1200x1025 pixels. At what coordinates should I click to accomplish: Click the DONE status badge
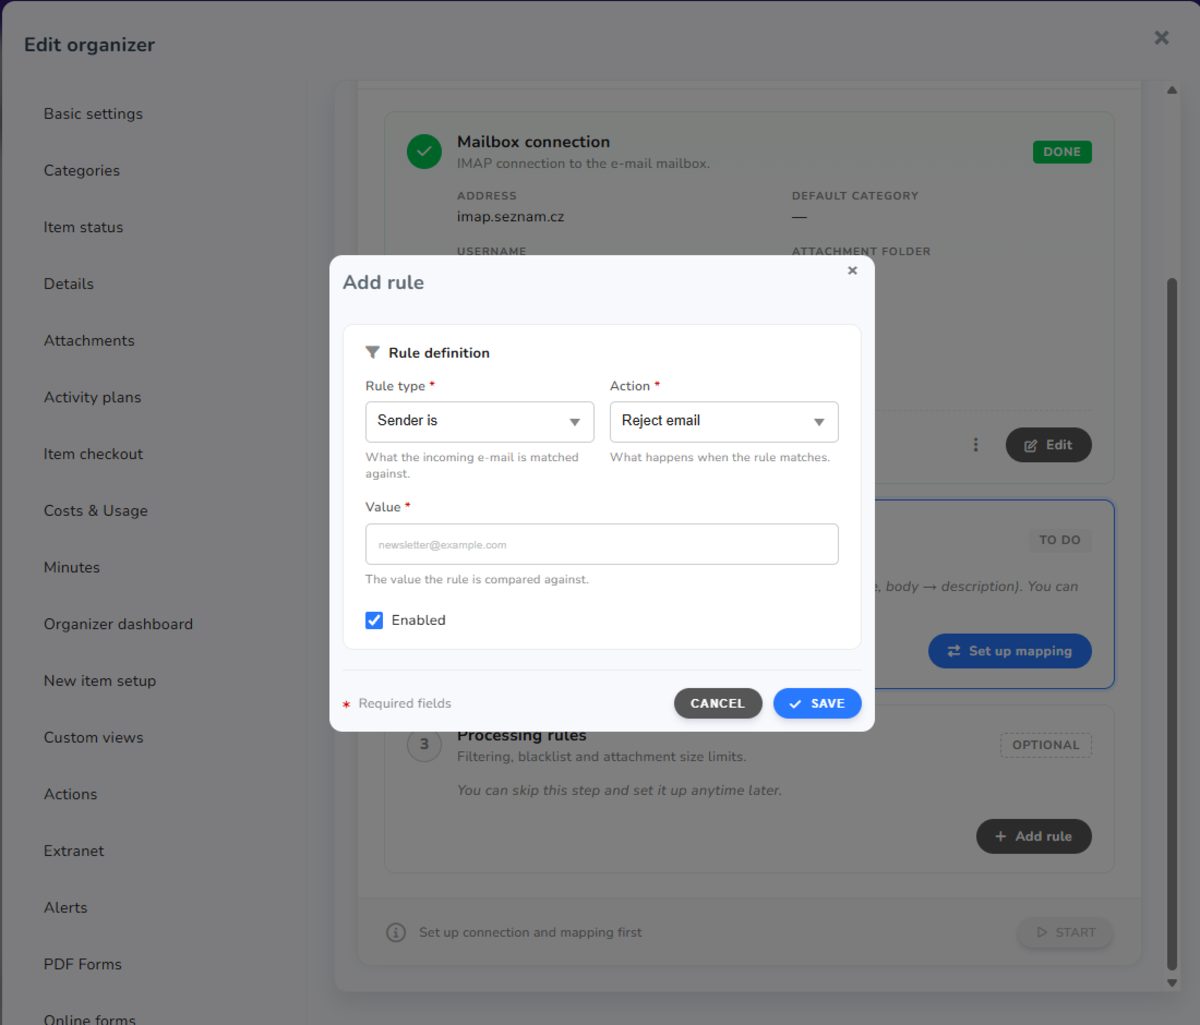[1062, 152]
